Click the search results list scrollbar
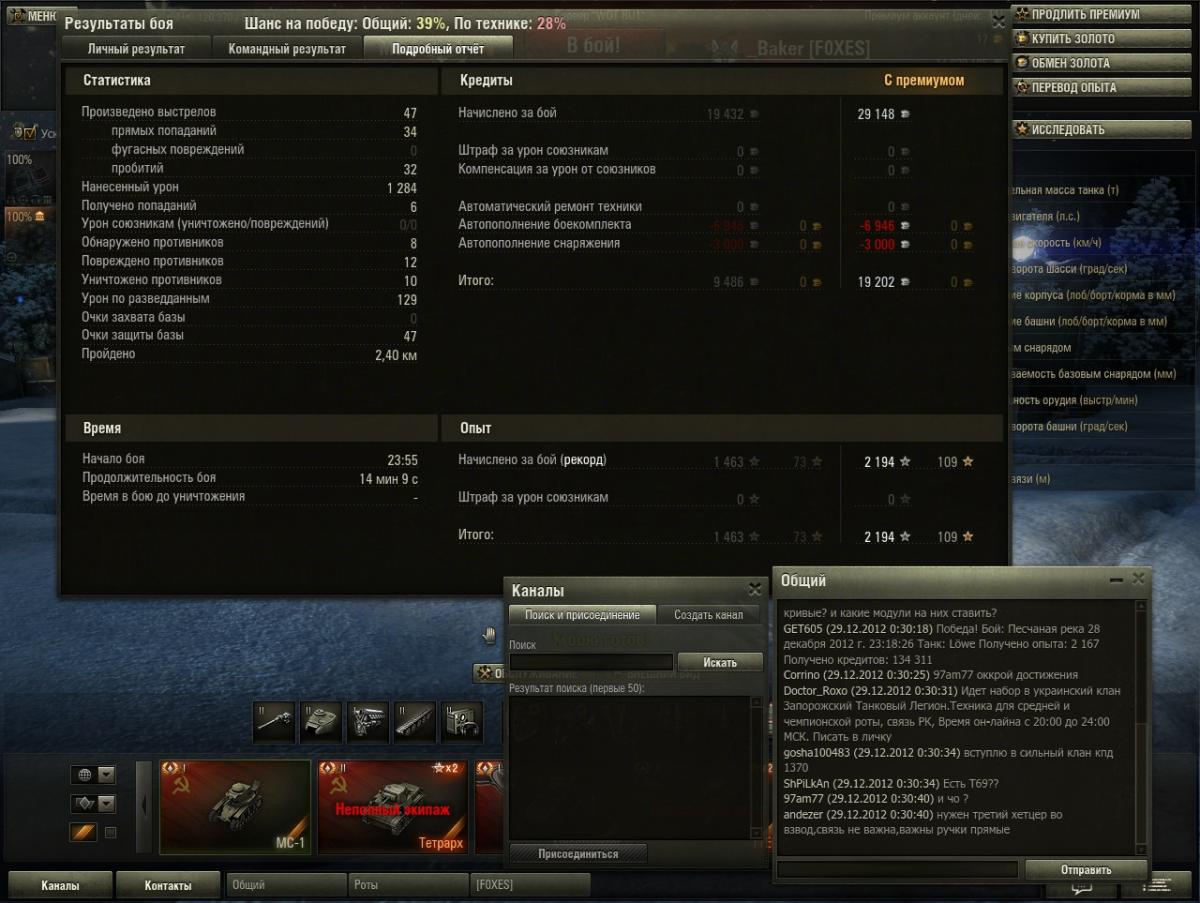The image size is (1200, 903). pyautogui.click(x=756, y=768)
